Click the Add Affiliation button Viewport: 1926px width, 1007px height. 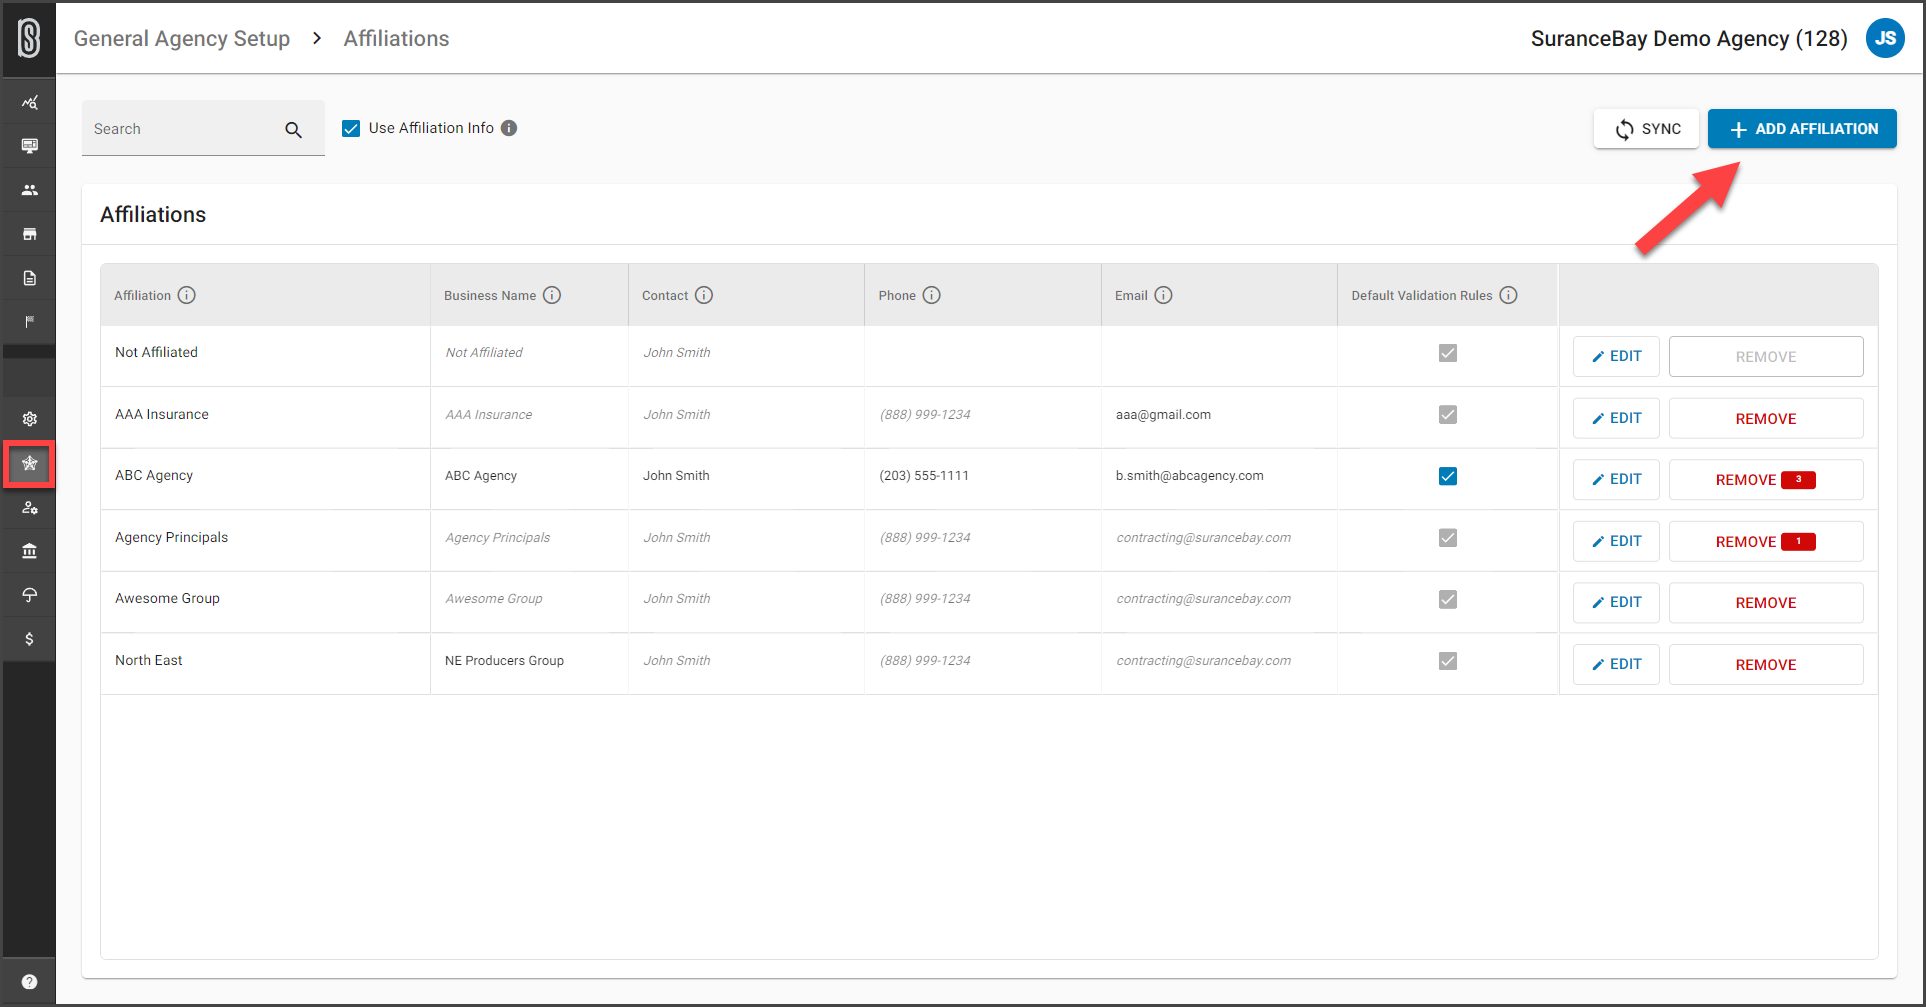pyautogui.click(x=1802, y=129)
